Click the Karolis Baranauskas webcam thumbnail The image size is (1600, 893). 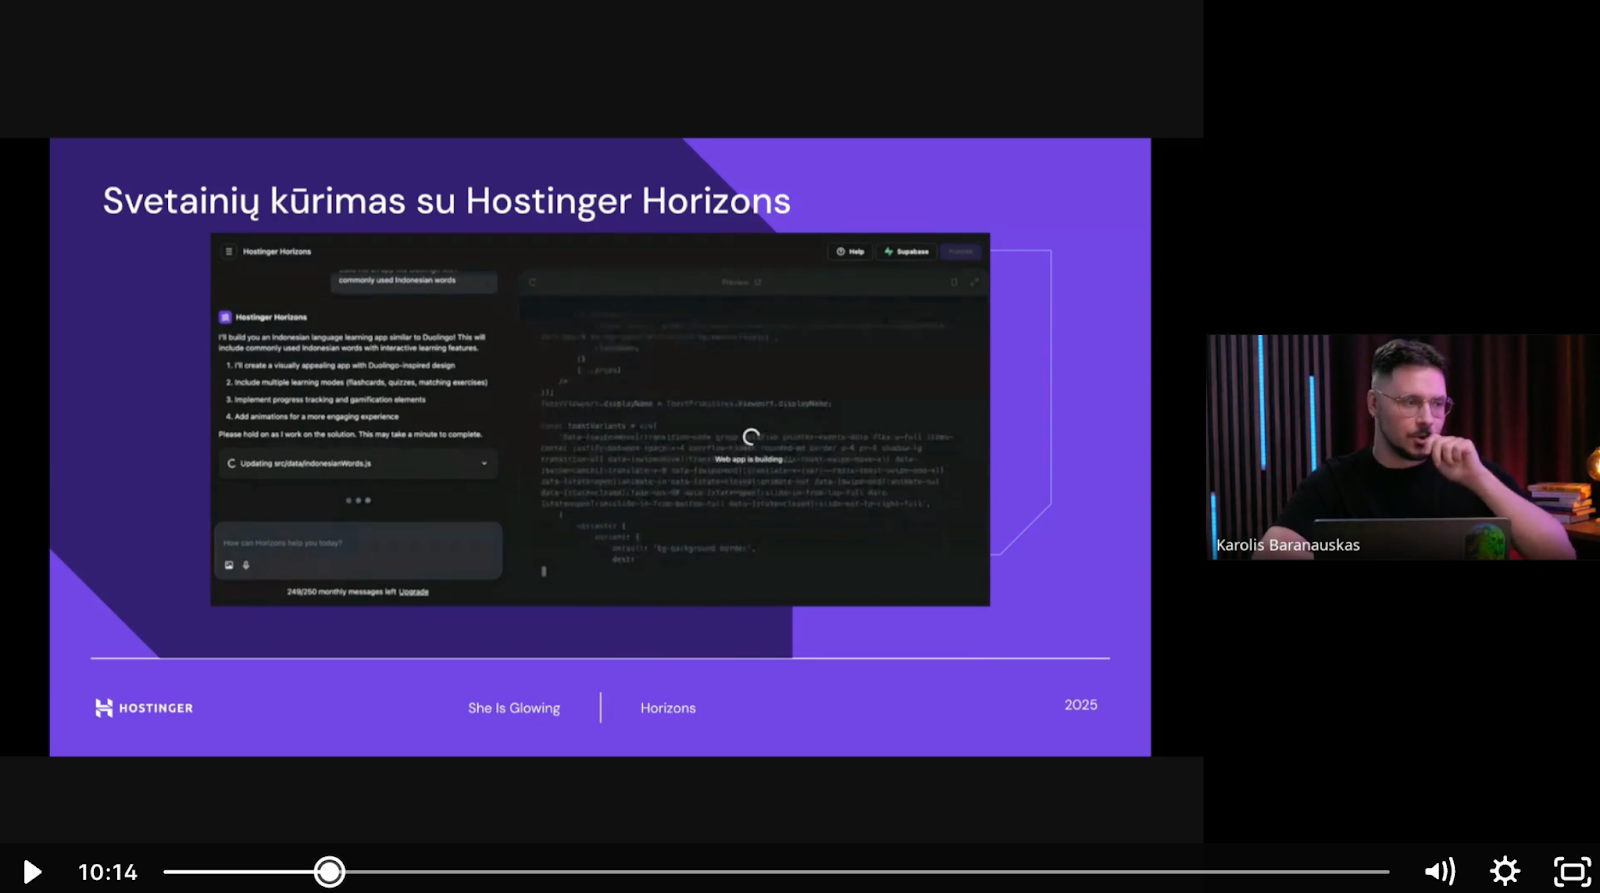1403,447
